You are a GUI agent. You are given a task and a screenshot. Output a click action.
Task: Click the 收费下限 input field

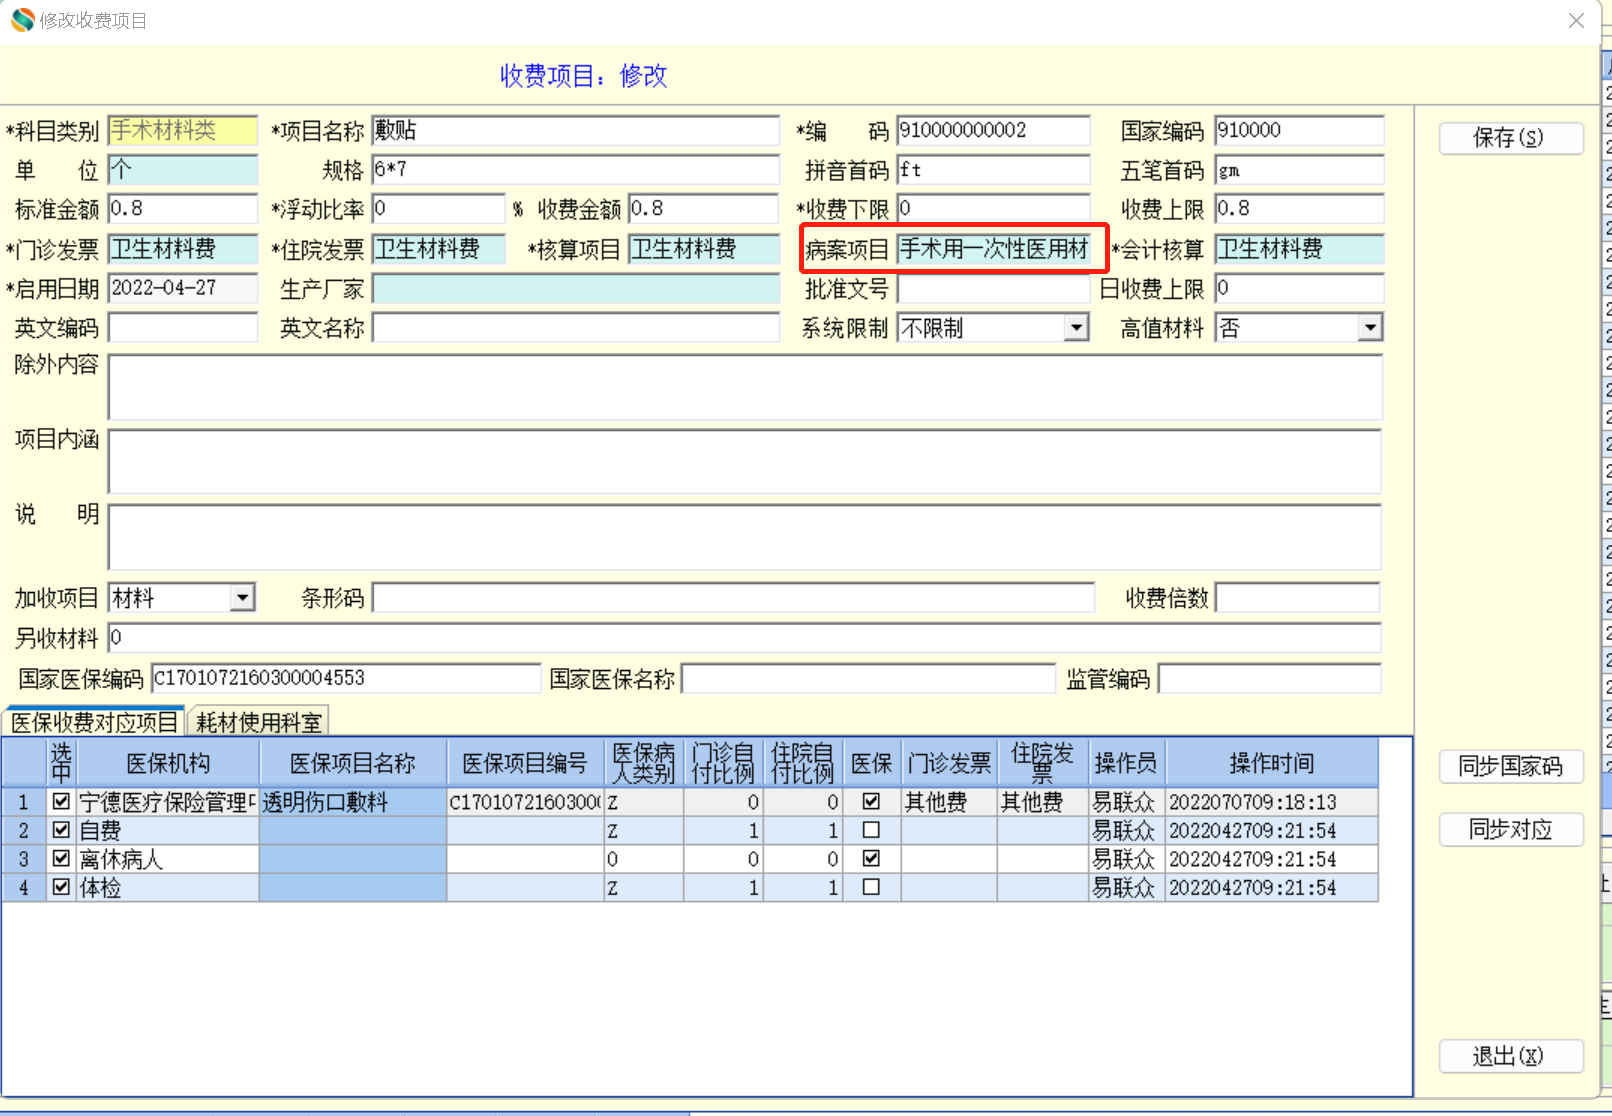pyautogui.click(x=993, y=209)
